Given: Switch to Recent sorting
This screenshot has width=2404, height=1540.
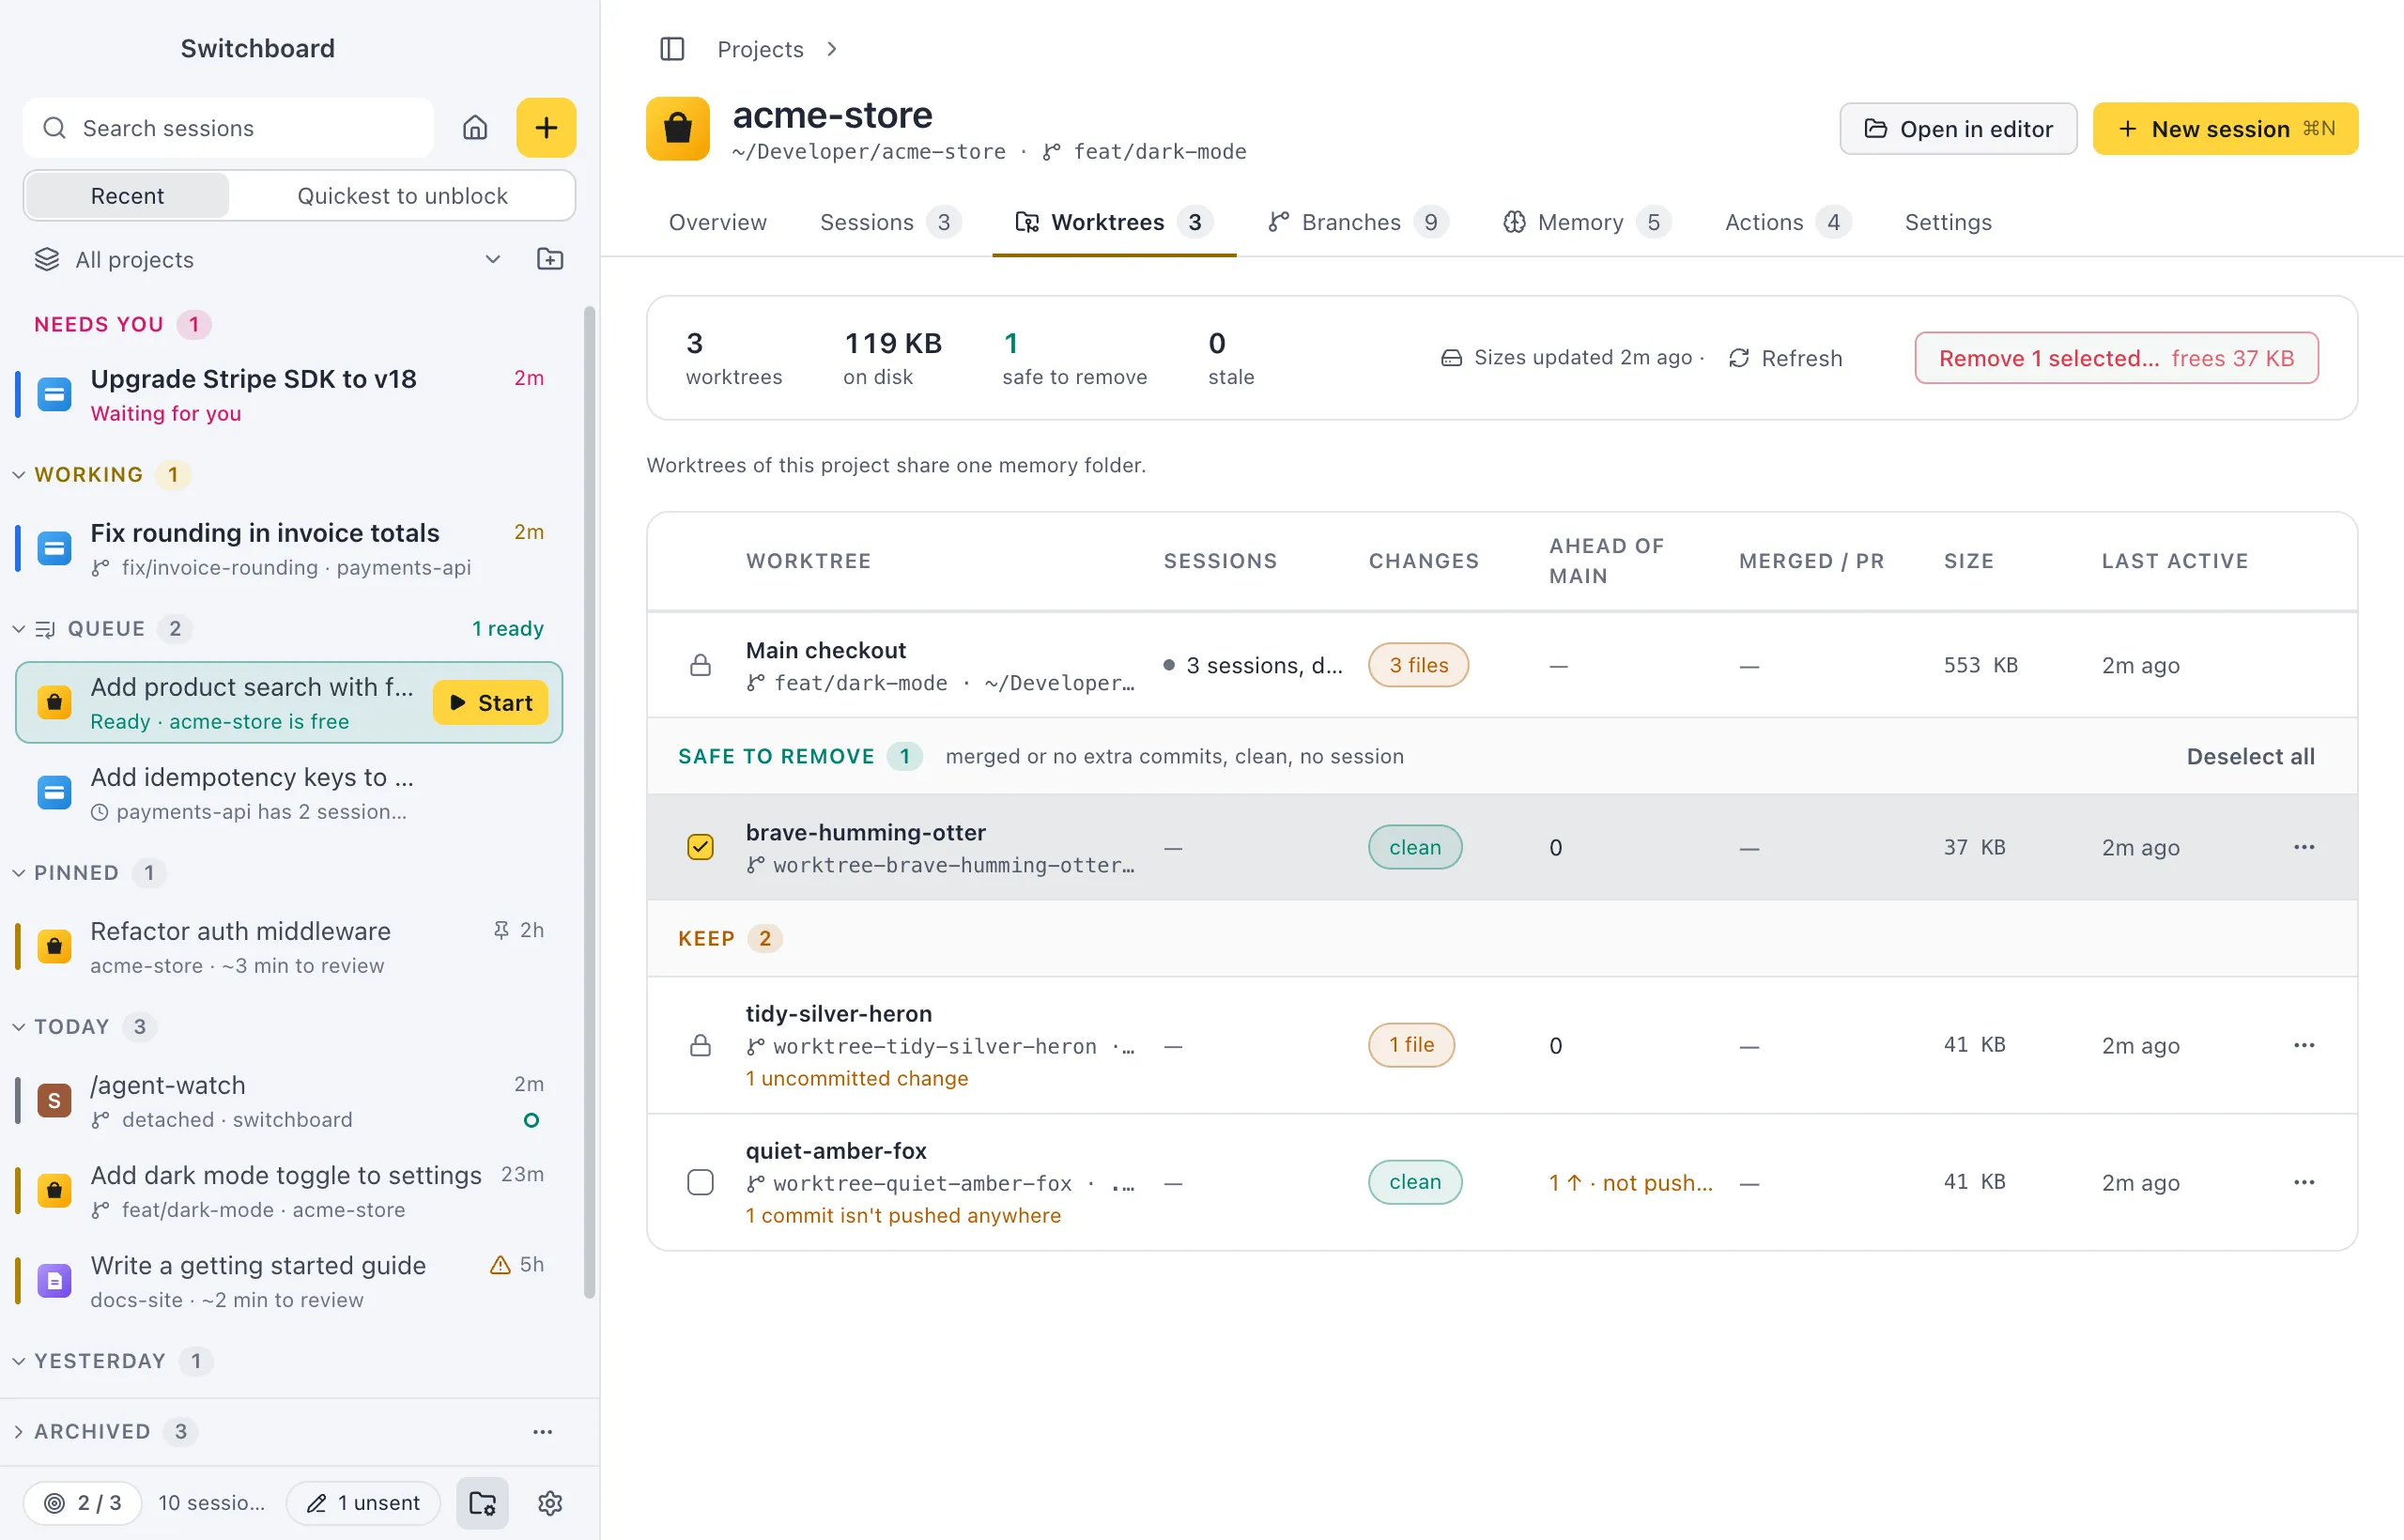Looking at the screenshot, I should (x=127, y=196).
